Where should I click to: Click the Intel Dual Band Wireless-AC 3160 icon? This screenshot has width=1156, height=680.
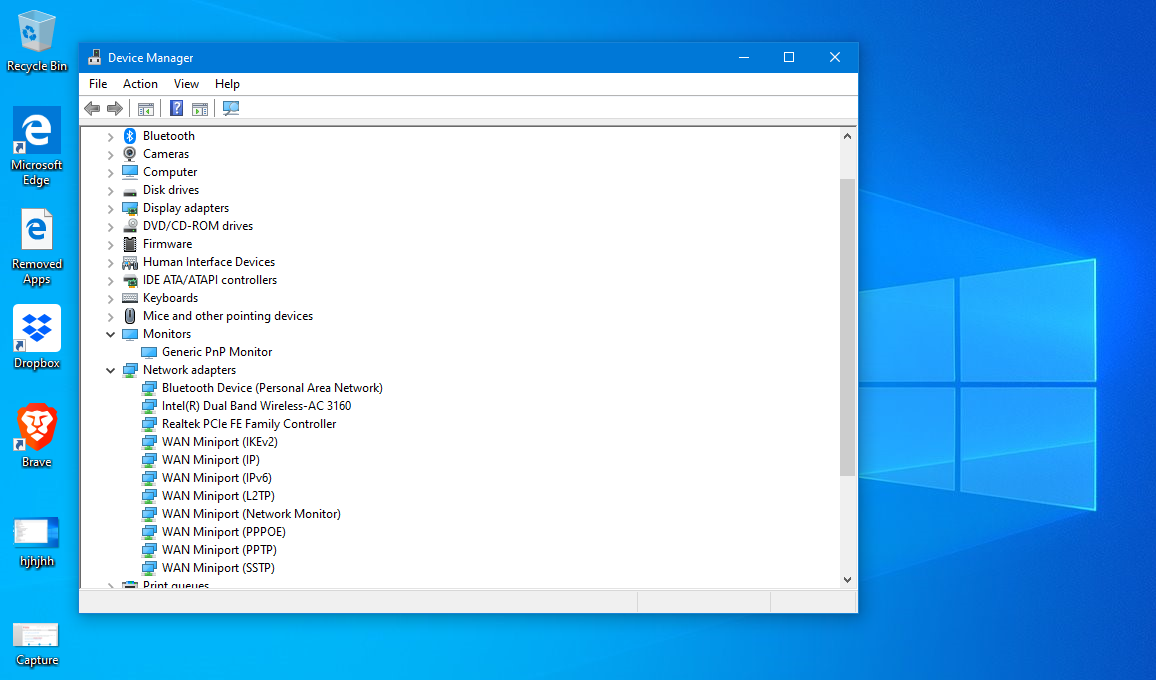pos(149,406)
